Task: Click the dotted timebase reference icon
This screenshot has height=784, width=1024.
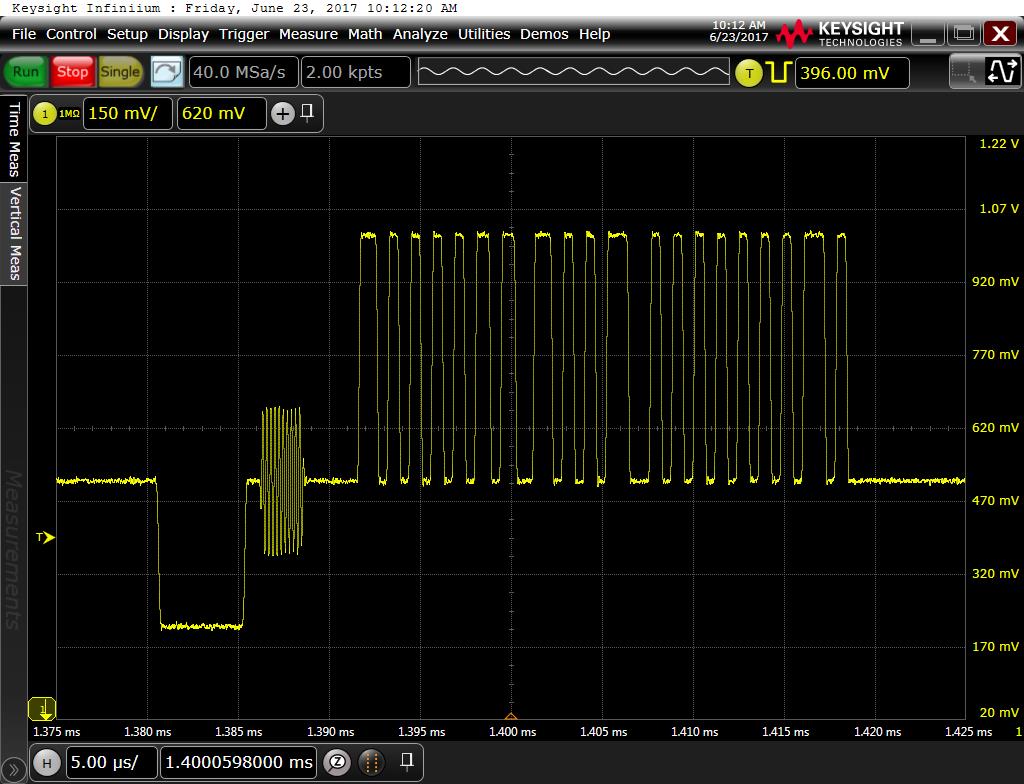Action: (370, 762)
